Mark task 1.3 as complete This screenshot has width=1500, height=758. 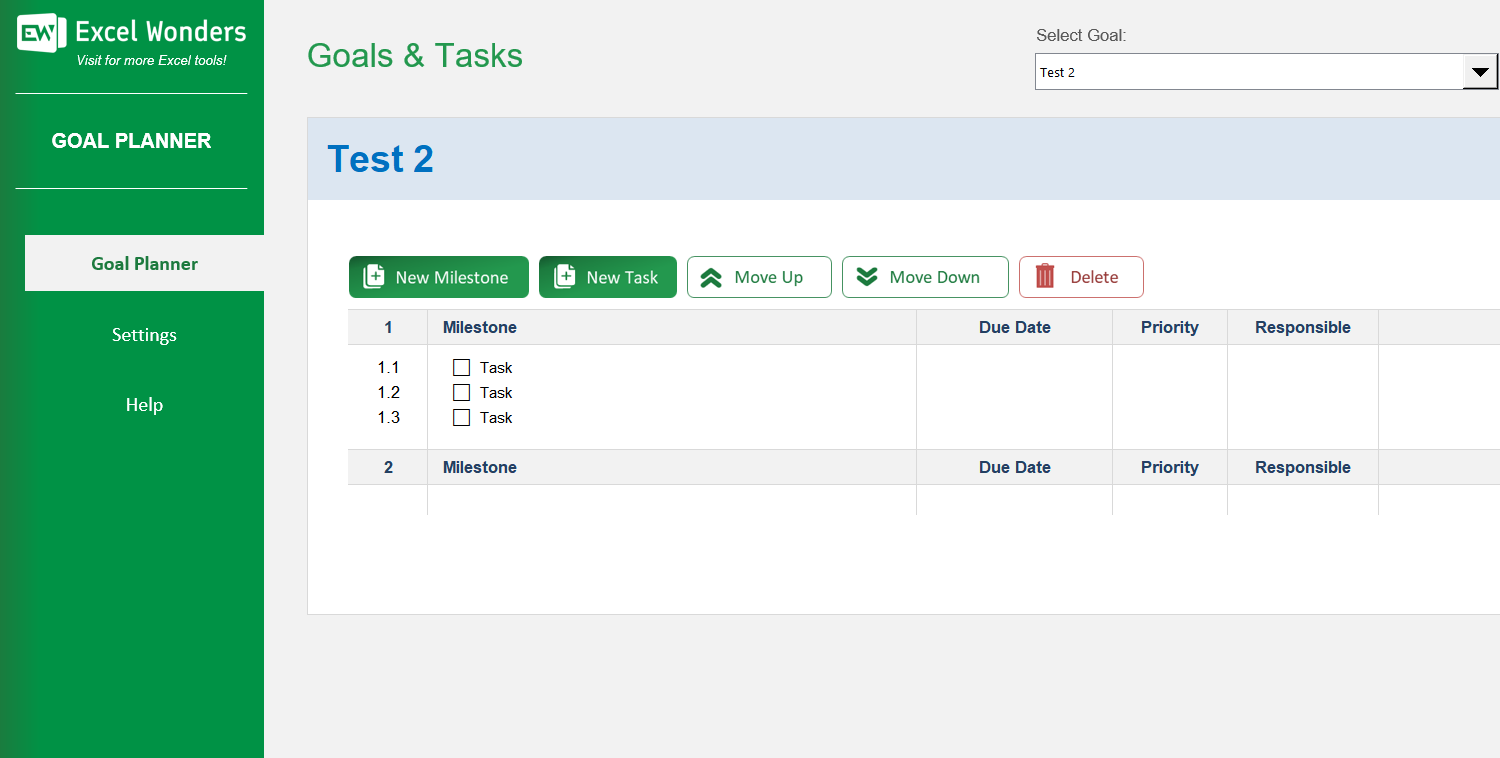click(x=461, y=417)
